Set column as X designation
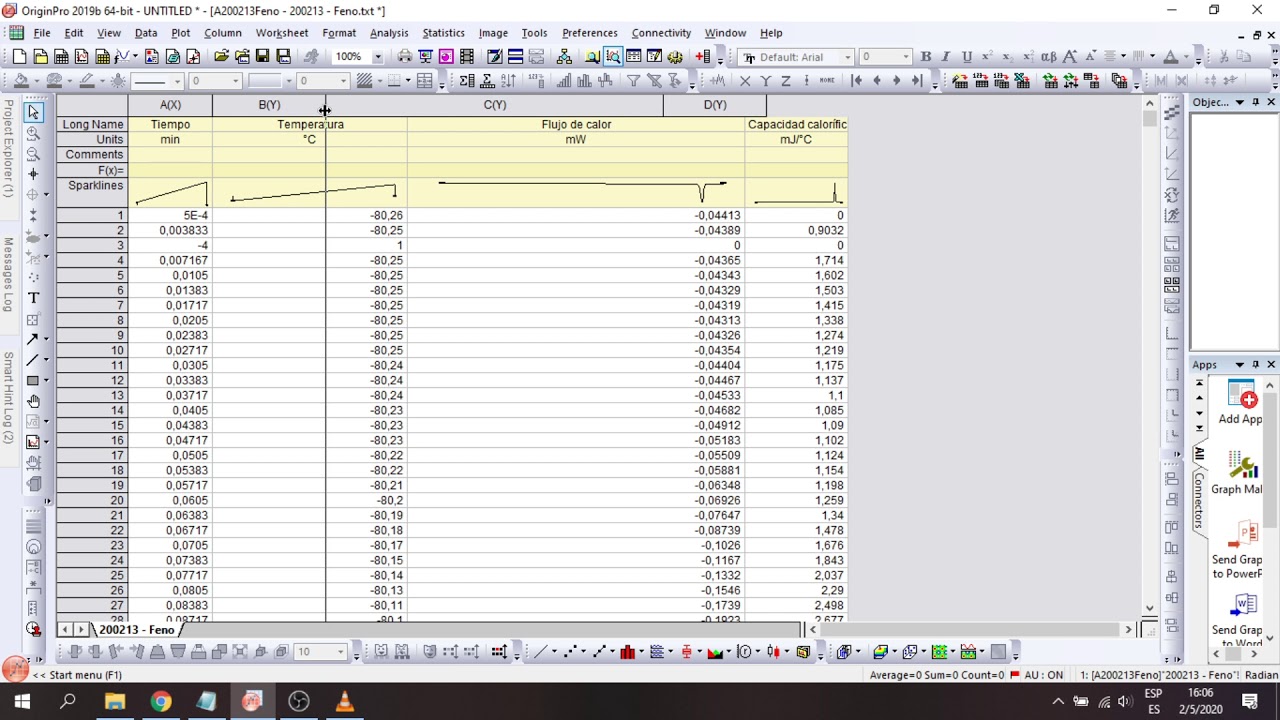 tap(745, 80)
